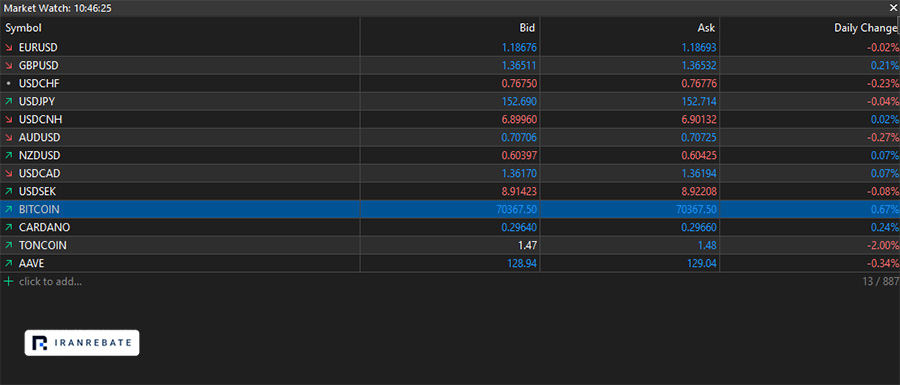Click the red down arrow beside USDCAD
The height and width of the screenshot is (385, 900).
coord(9,173)
